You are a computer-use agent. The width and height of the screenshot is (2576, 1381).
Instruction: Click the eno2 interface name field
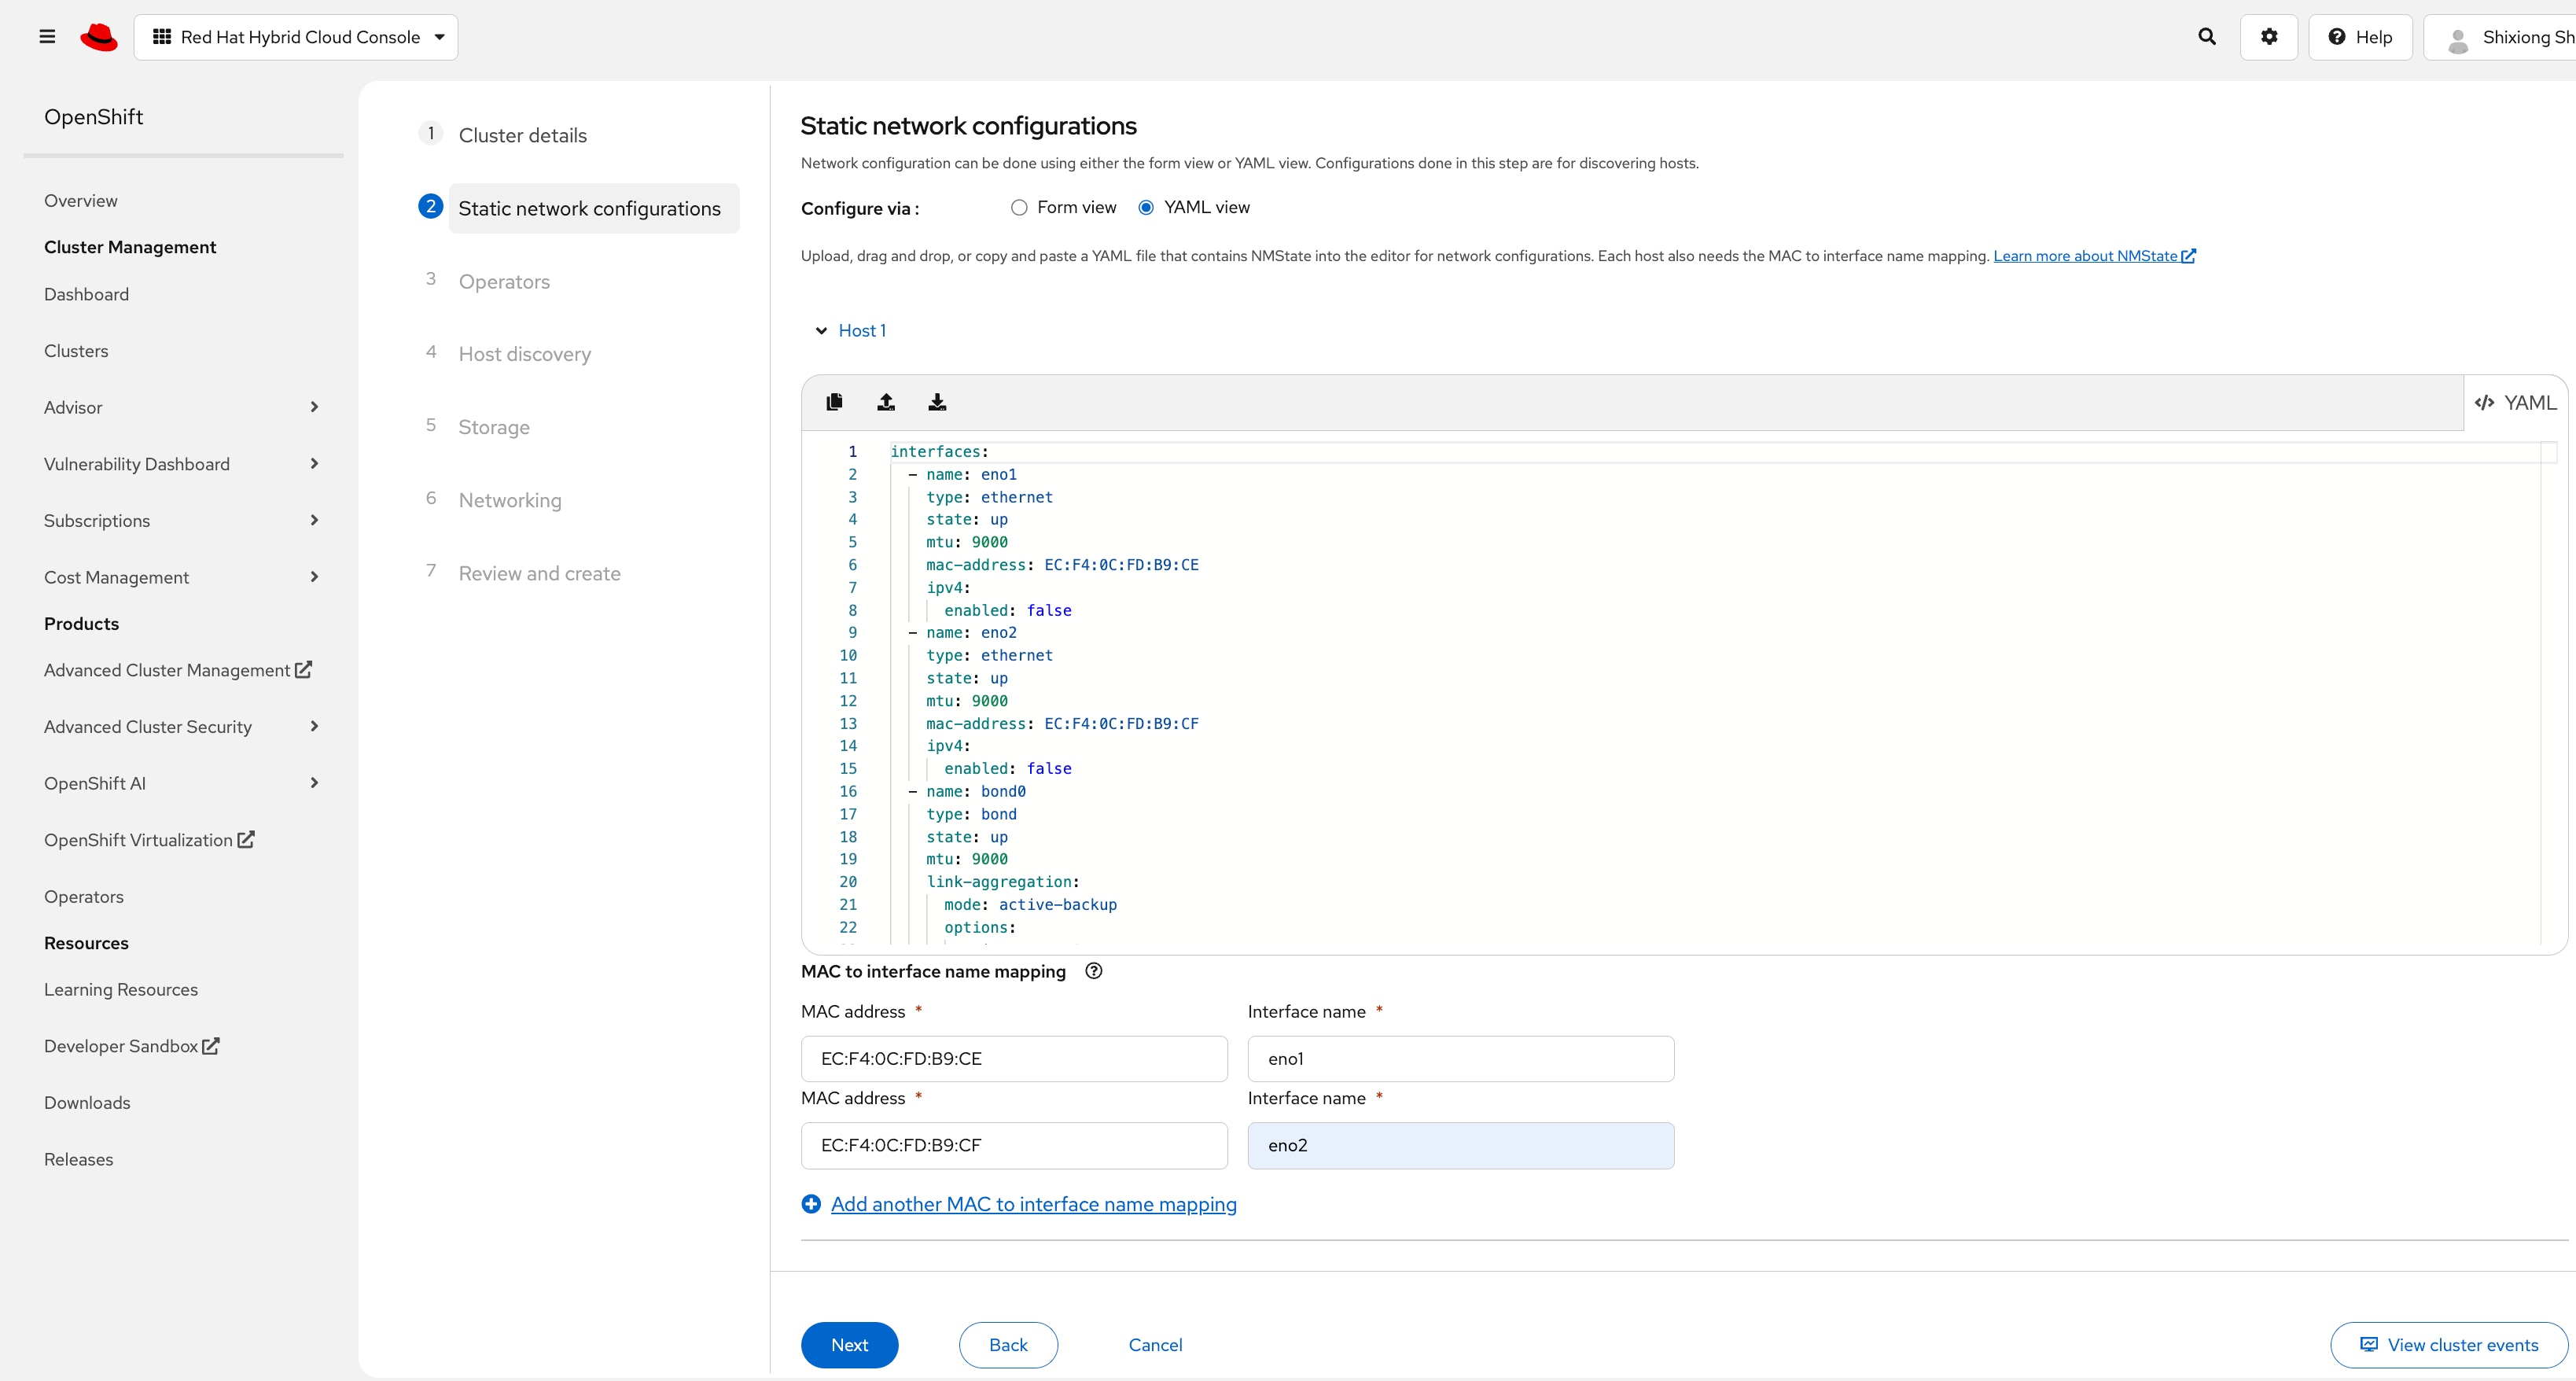point(1461,1146)
